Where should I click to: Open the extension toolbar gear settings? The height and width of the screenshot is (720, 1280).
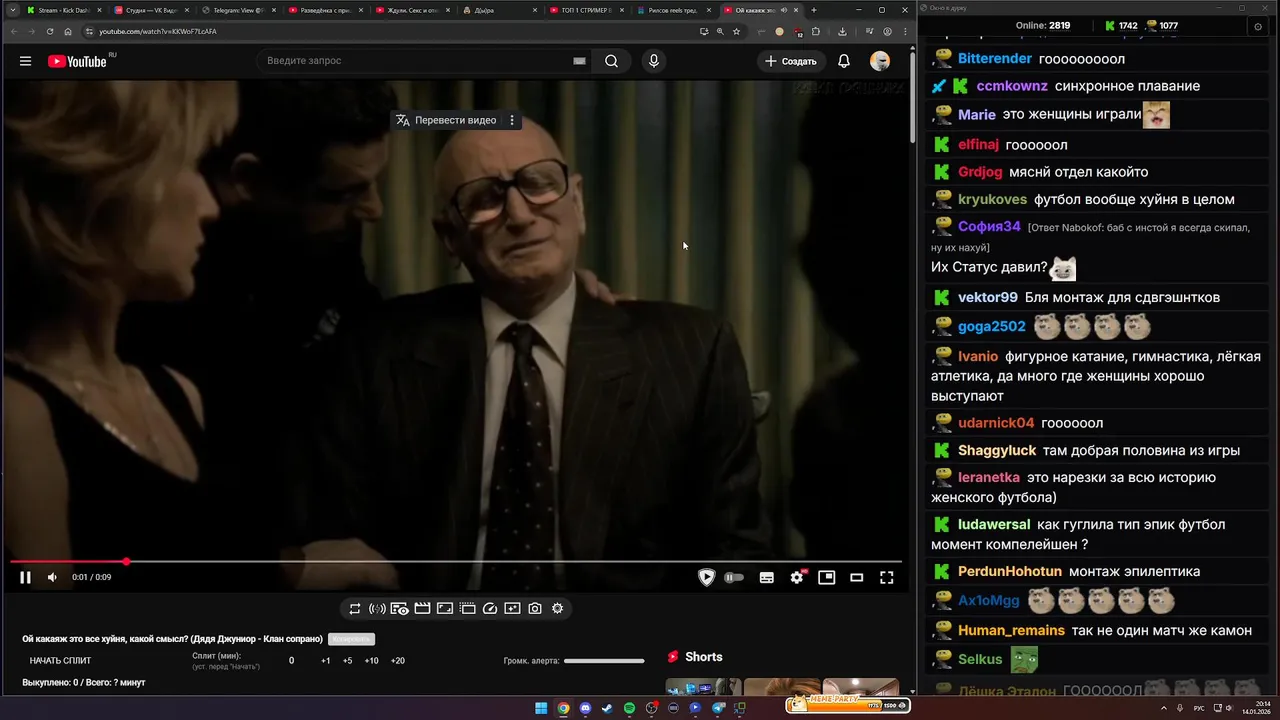point(558,608)
